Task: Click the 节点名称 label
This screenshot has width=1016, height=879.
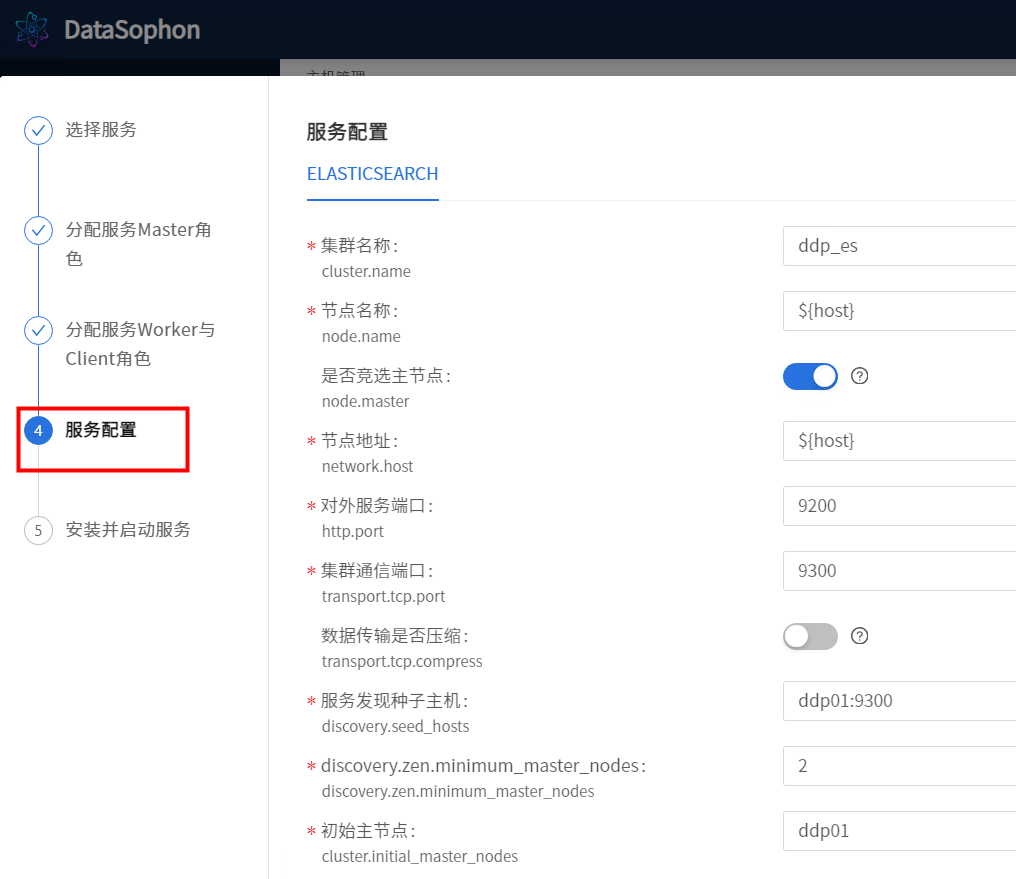Action: 360,310
